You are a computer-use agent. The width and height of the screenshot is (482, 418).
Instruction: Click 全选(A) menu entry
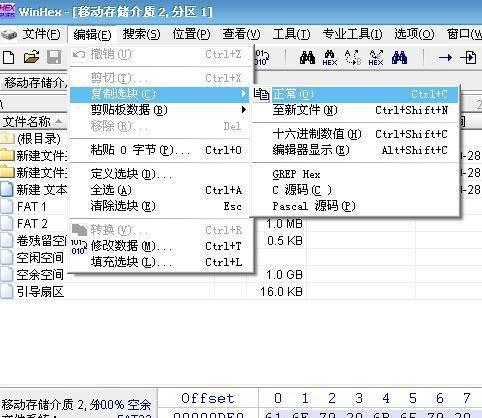[x=160, y=190]
